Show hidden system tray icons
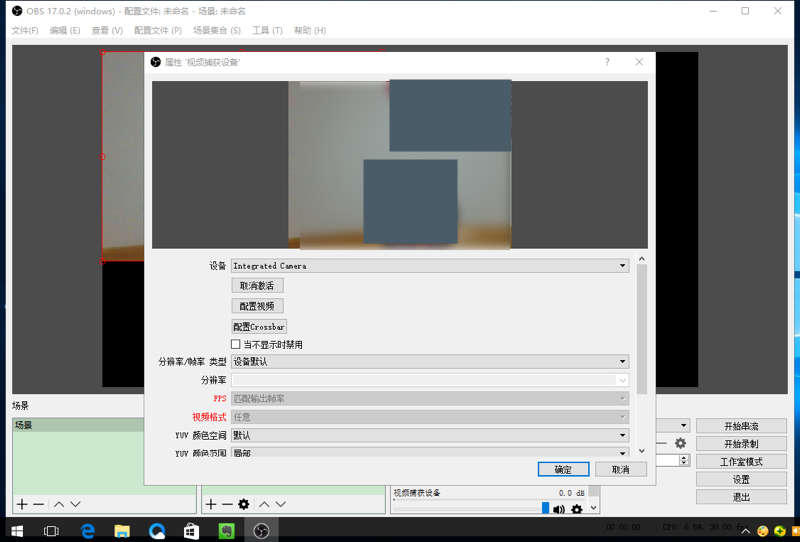Image resolution: width=800 pixels, height=542 pixels. point(745,531)
